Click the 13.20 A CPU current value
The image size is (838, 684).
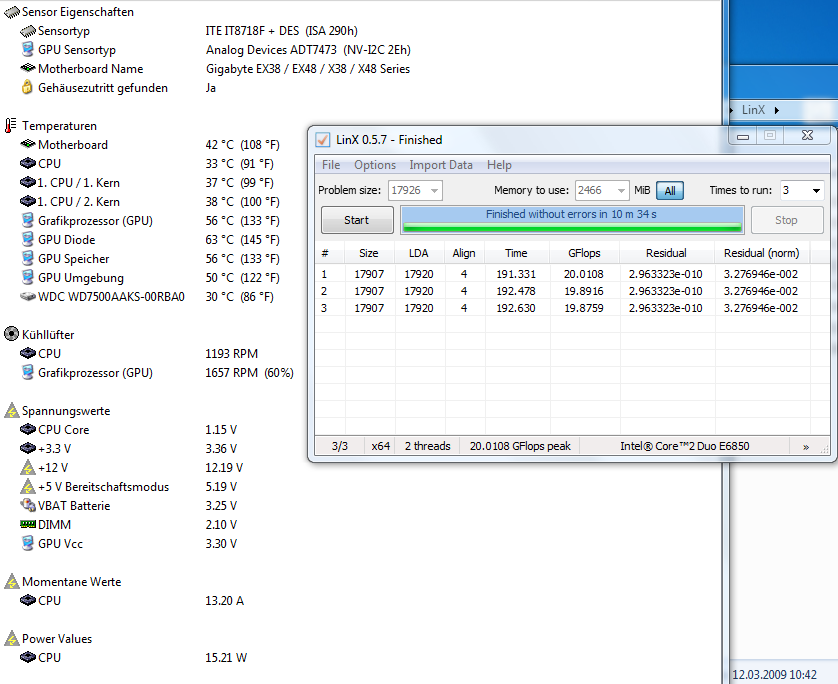click(224, 601)
